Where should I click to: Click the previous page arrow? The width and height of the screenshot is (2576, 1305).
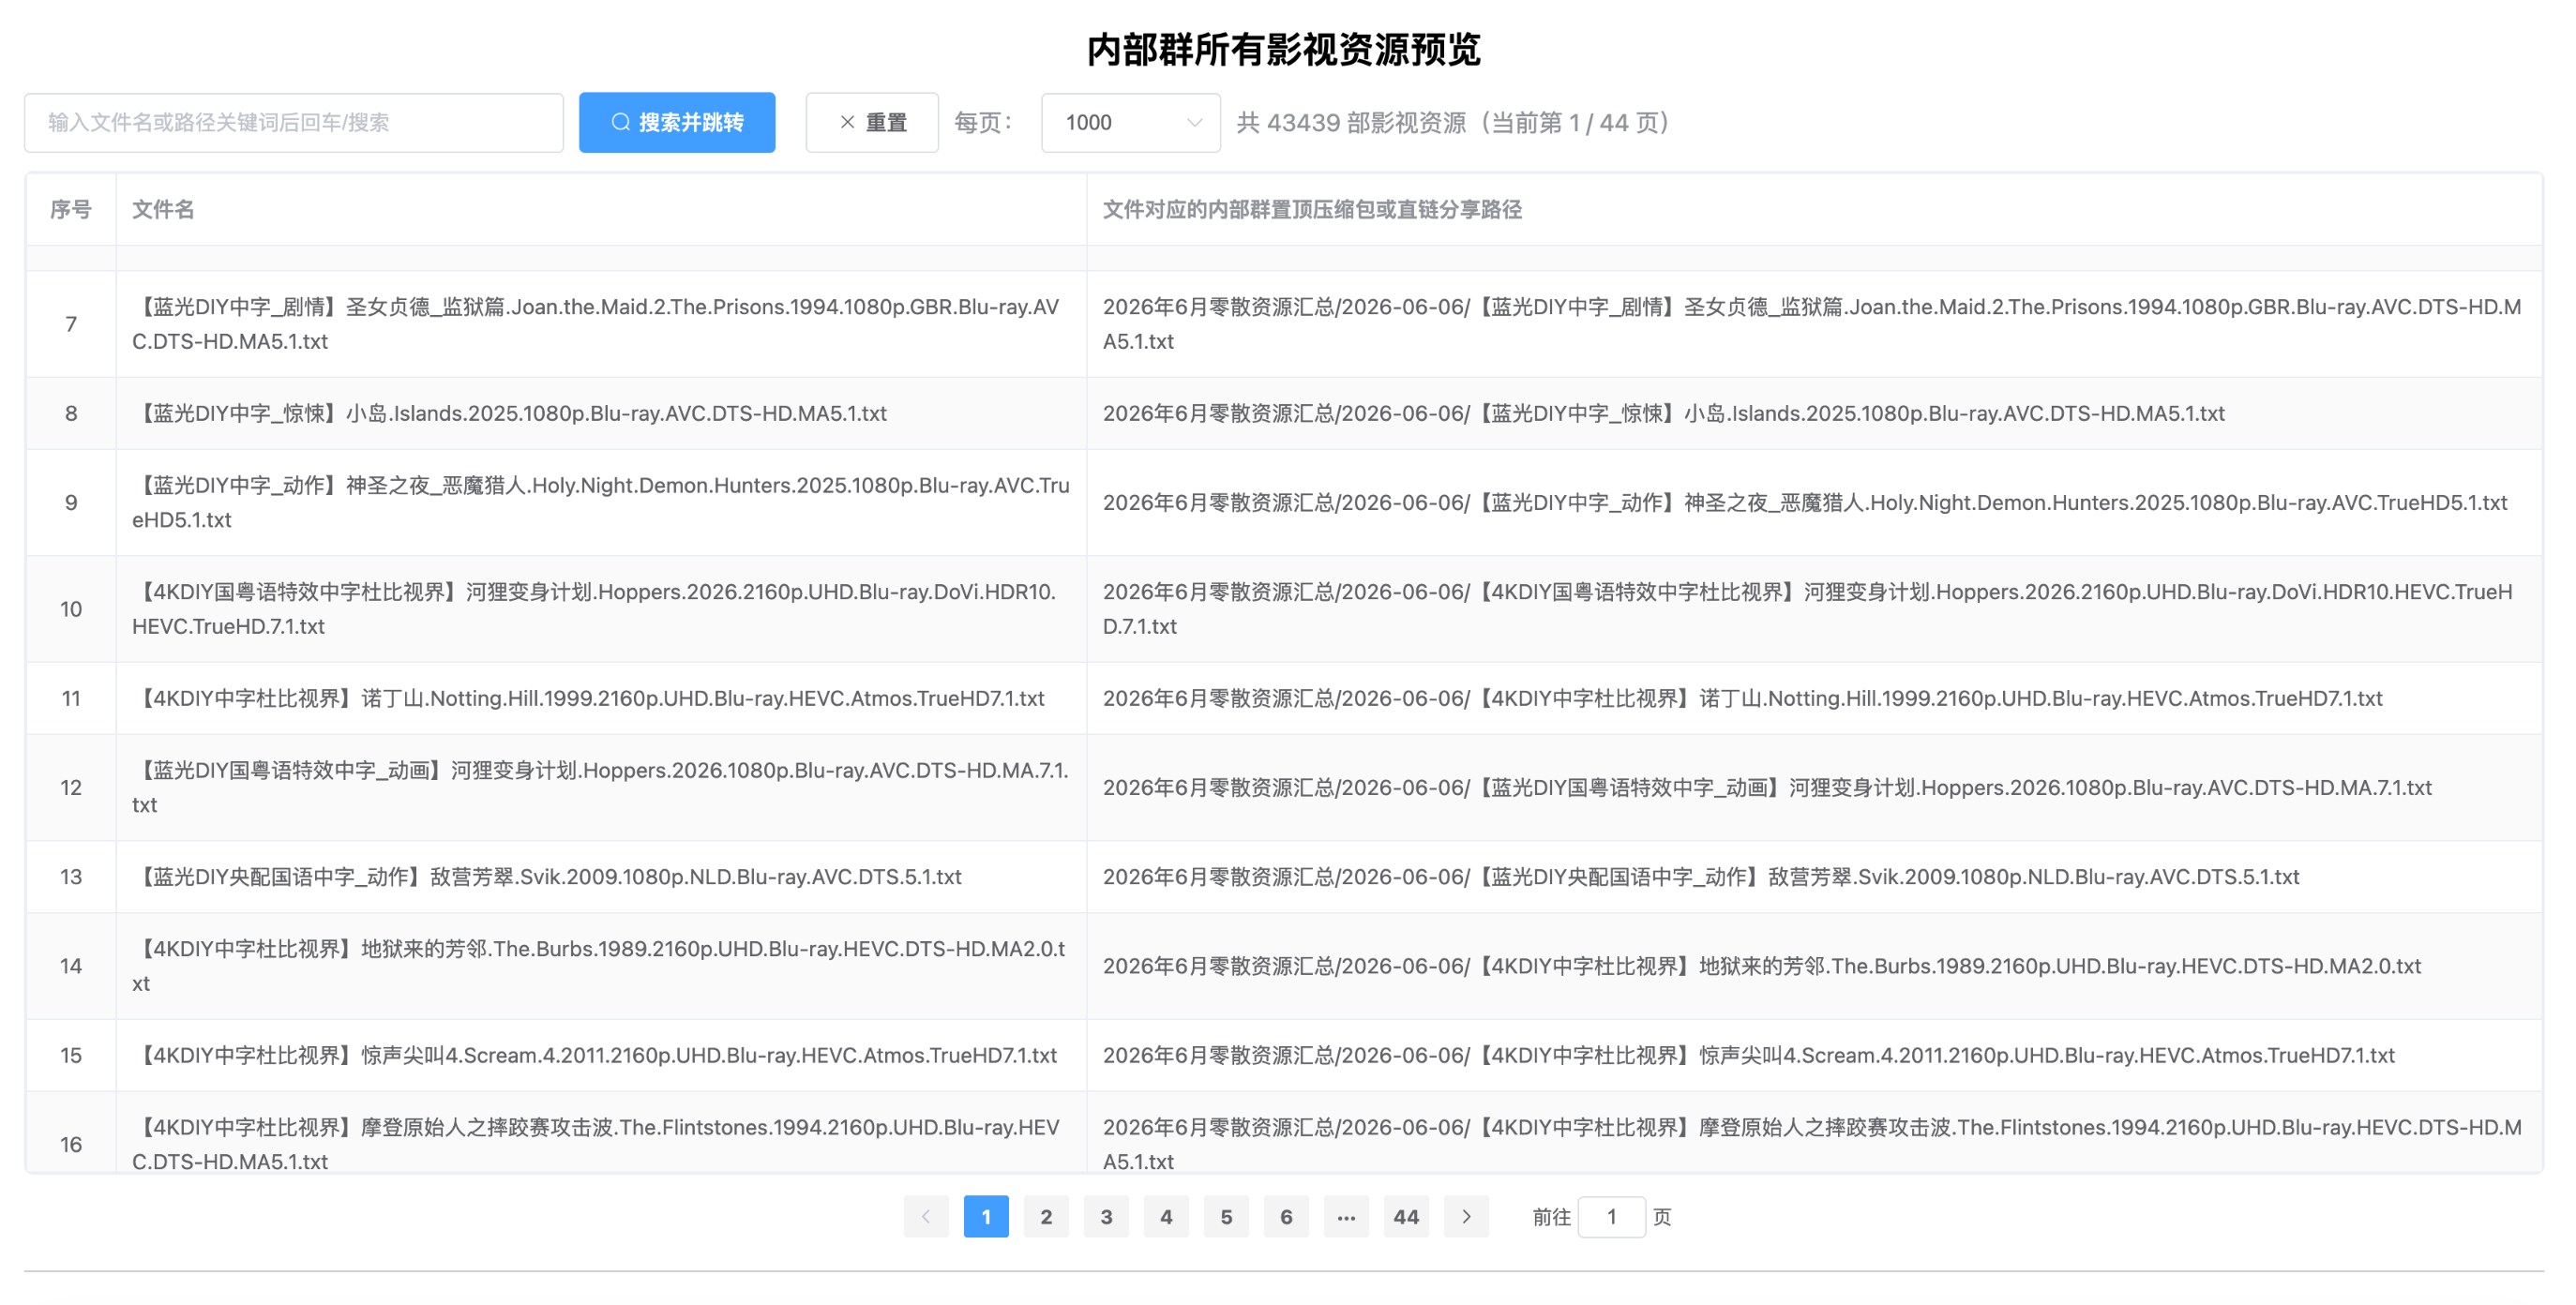click(926, 1216)
